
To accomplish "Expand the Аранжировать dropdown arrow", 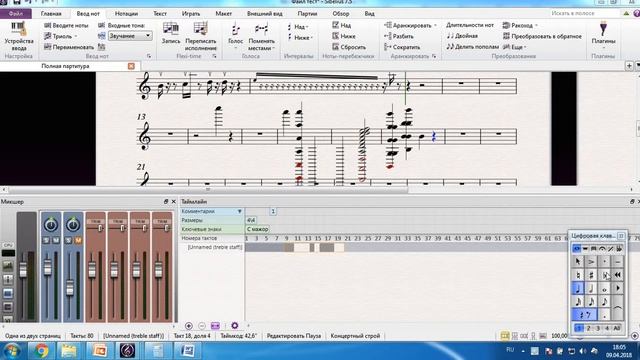I will pos(435,25).
